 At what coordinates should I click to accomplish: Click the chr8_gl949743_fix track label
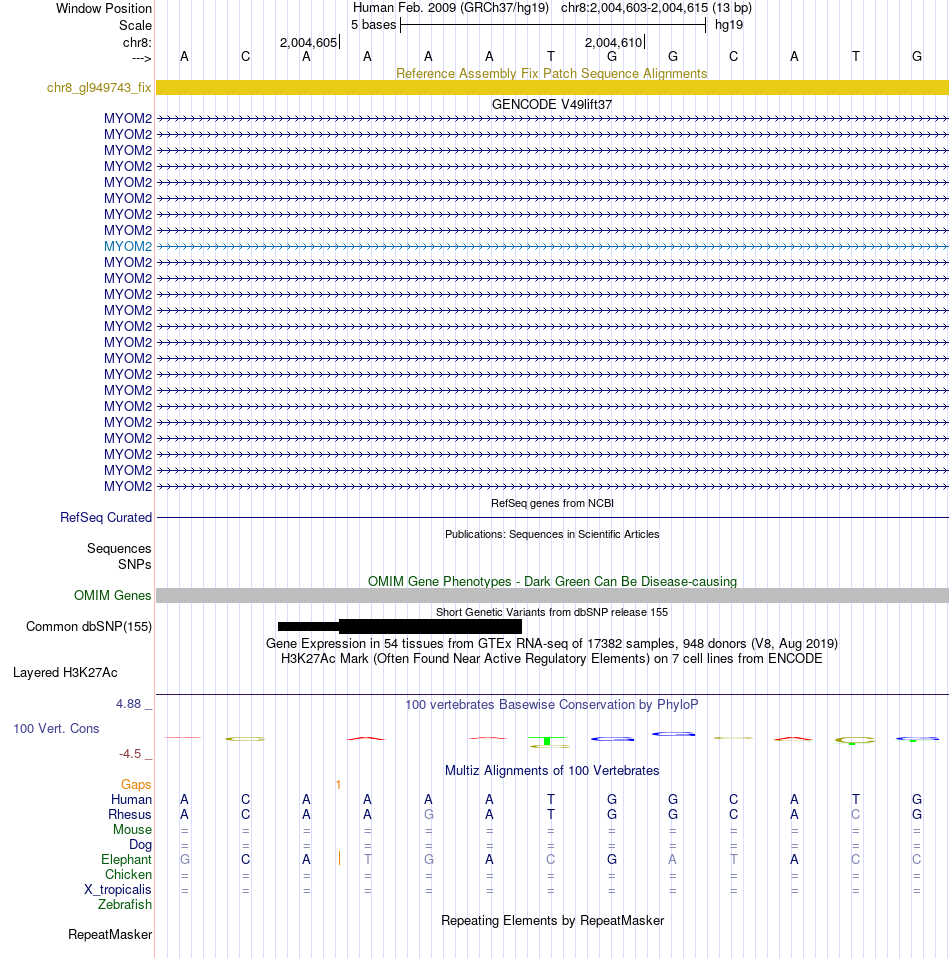[x=99, y=87]
